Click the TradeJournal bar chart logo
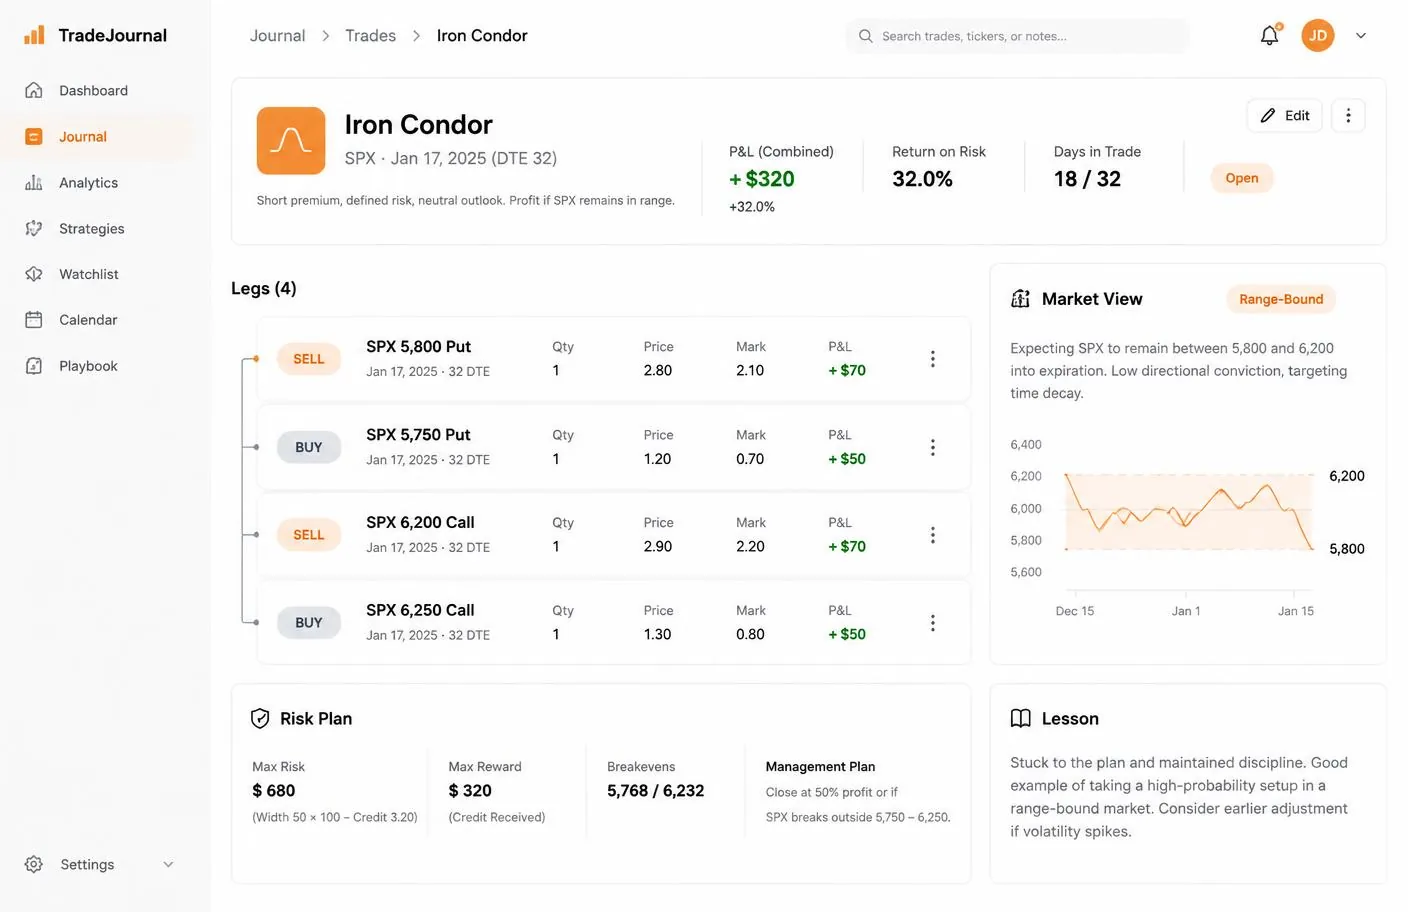Image resolution: width=1408 pixels, height=912 pixels. pos(34,35)
